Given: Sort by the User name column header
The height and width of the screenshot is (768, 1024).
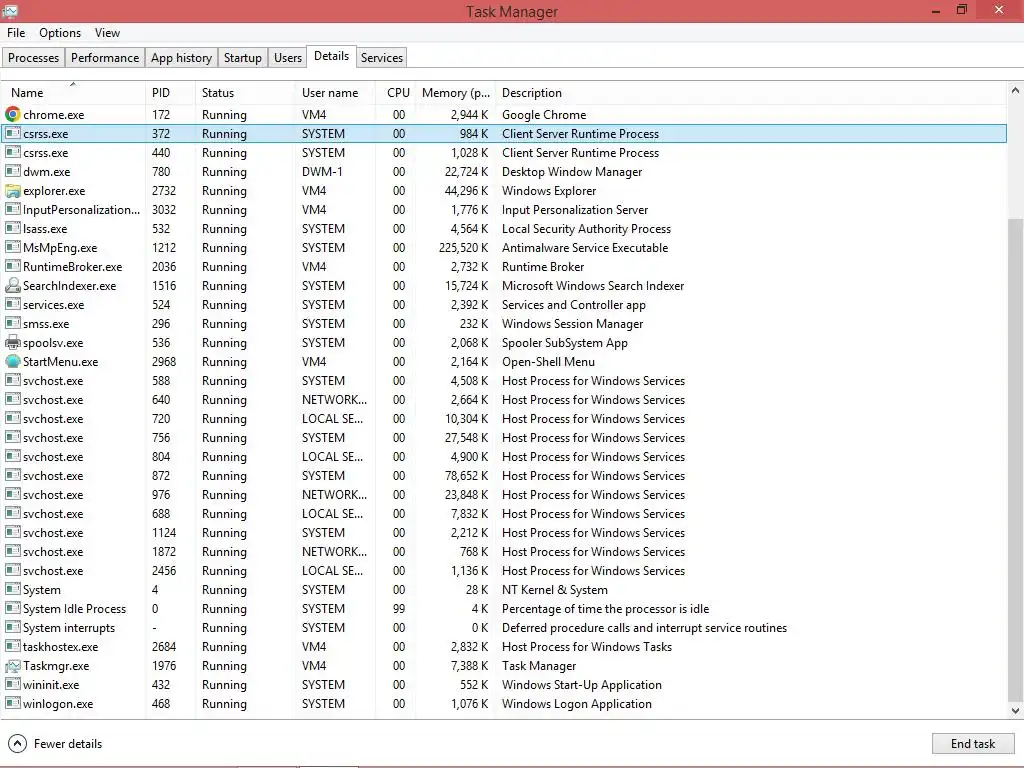Looking at the screenshot, I should [x=335, y=93].
